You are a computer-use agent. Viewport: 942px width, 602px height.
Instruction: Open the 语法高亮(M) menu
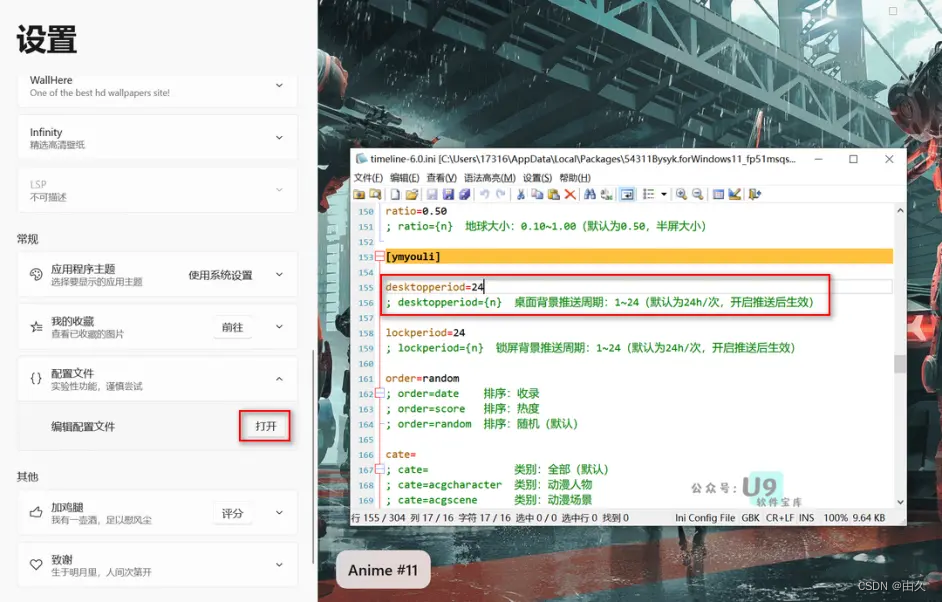[x=490, y=178]
